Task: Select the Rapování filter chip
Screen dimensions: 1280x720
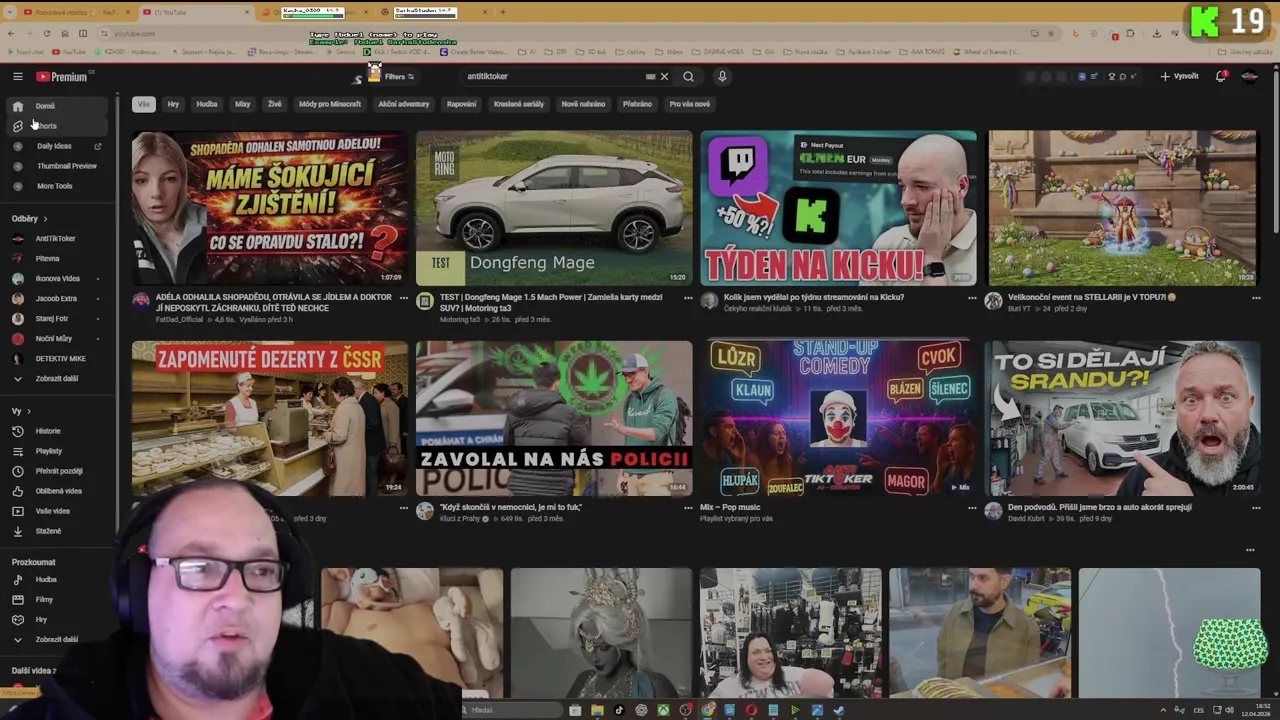Action: 461,104
